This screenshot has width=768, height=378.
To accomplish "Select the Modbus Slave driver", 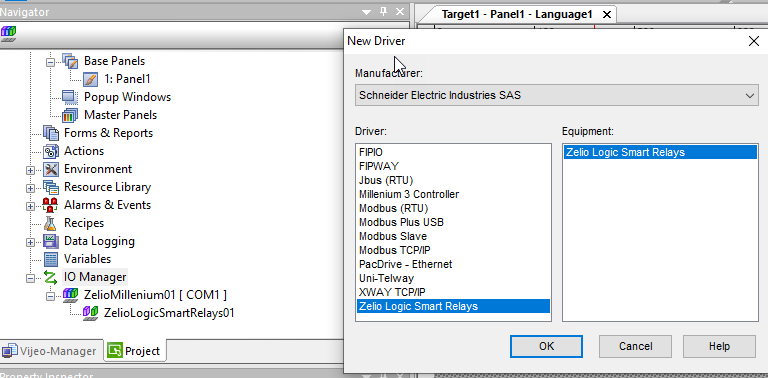I will coord(453,236).
